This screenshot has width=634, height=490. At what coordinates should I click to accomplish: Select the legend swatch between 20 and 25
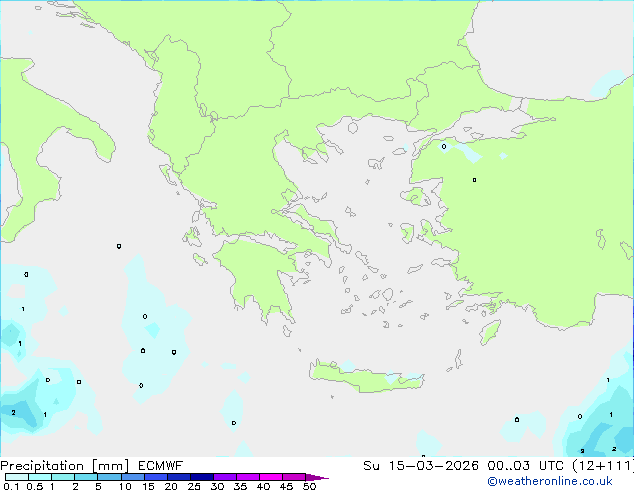pyautogui.click(x=179, y=477)
